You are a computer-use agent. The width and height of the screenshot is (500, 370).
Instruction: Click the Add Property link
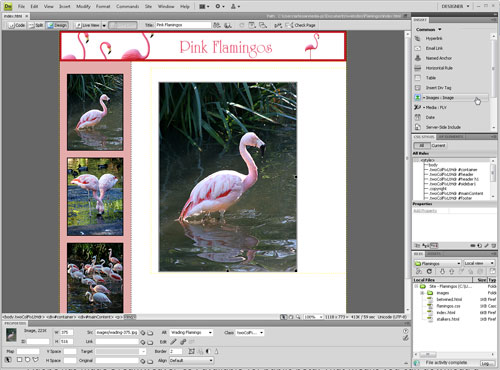coord(425,211)
